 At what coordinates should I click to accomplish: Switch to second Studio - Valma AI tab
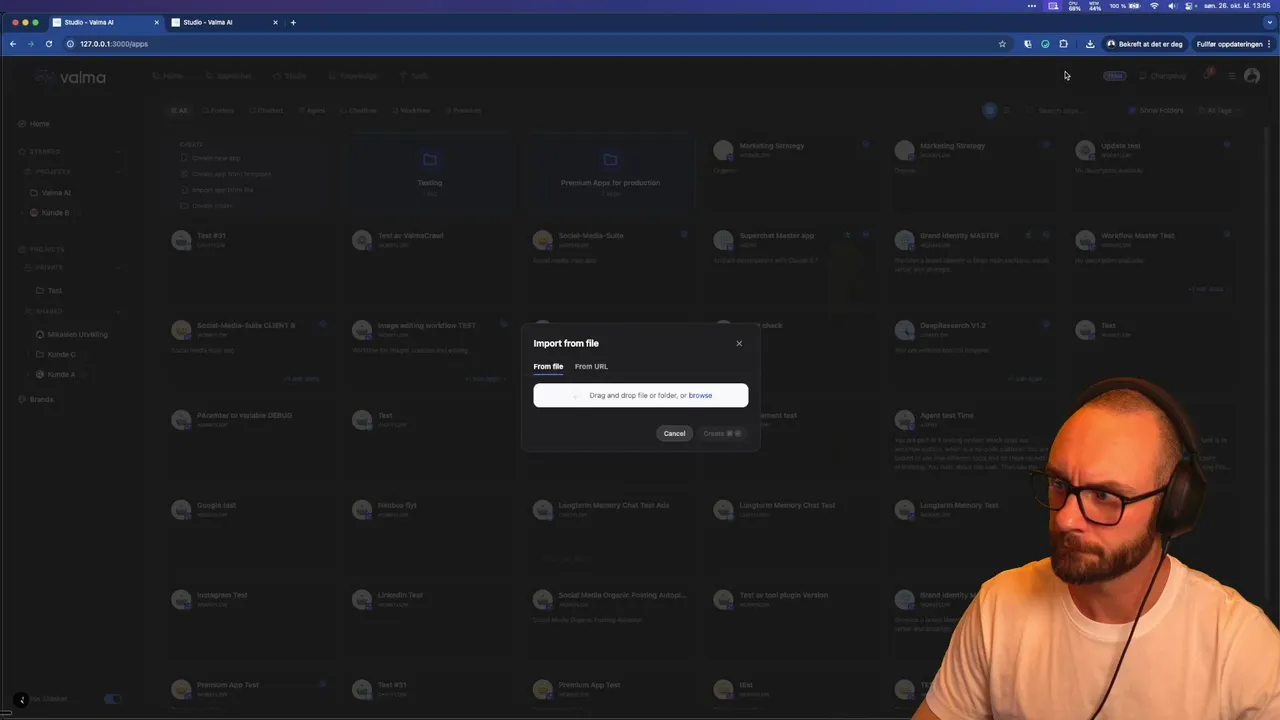pos(224,22)
